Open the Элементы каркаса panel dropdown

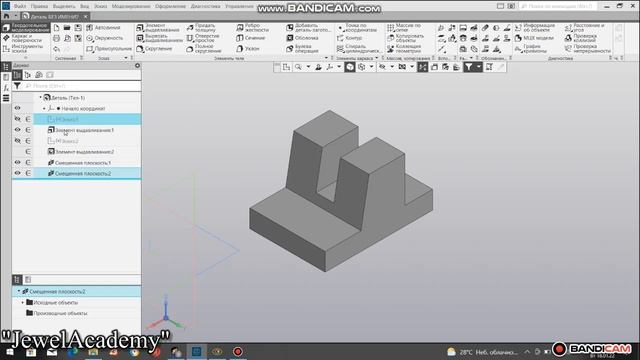[x=376, y=58]
